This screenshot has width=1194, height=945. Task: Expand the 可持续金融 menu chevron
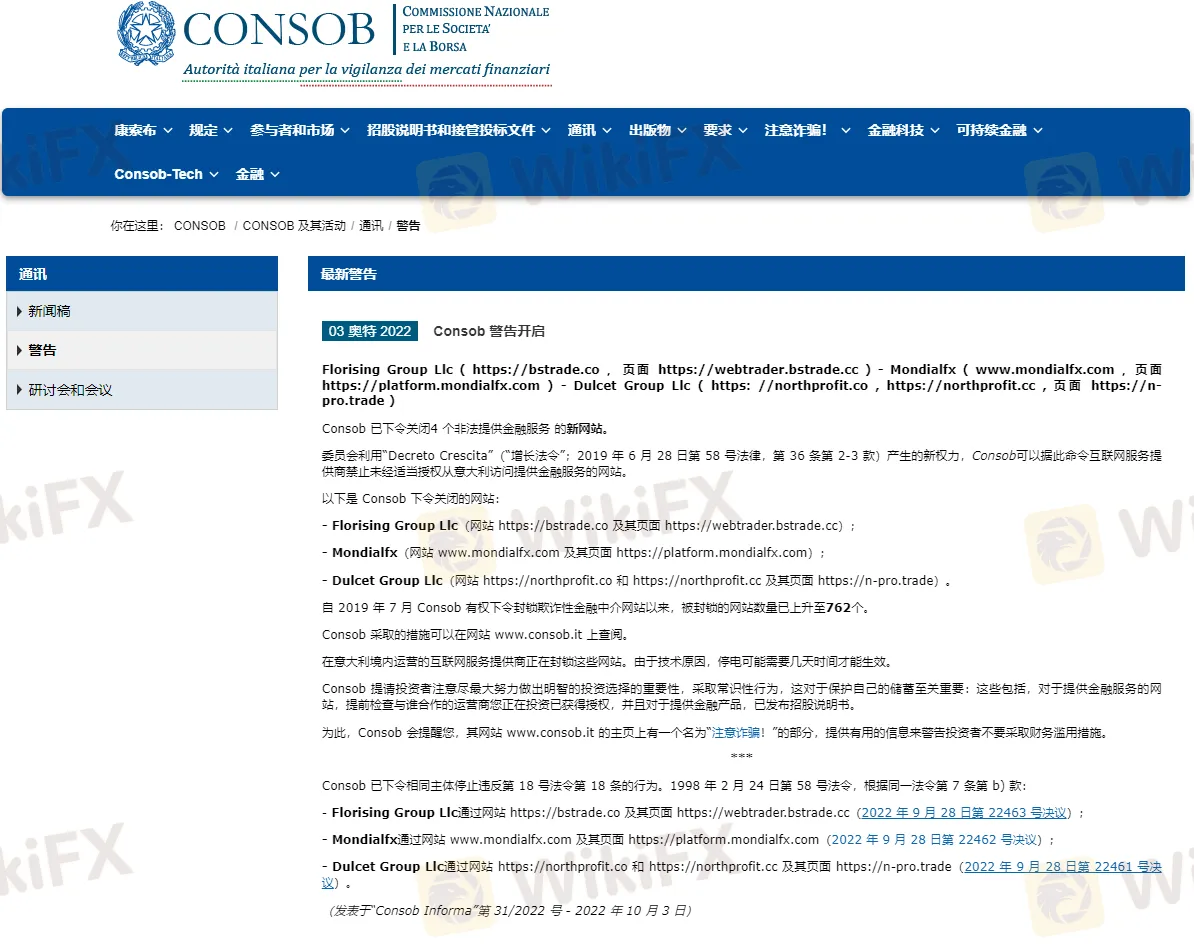pos(1038,131)
